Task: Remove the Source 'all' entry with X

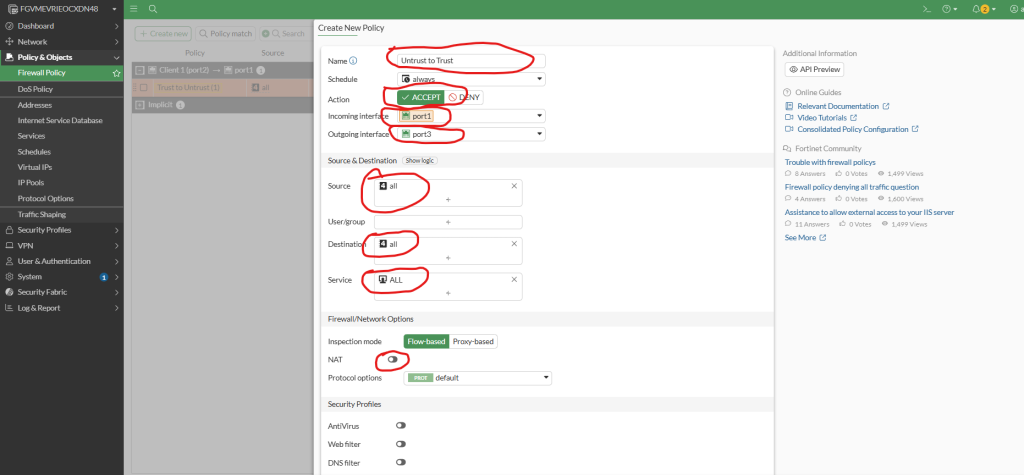Action: (x=514, y=186)
